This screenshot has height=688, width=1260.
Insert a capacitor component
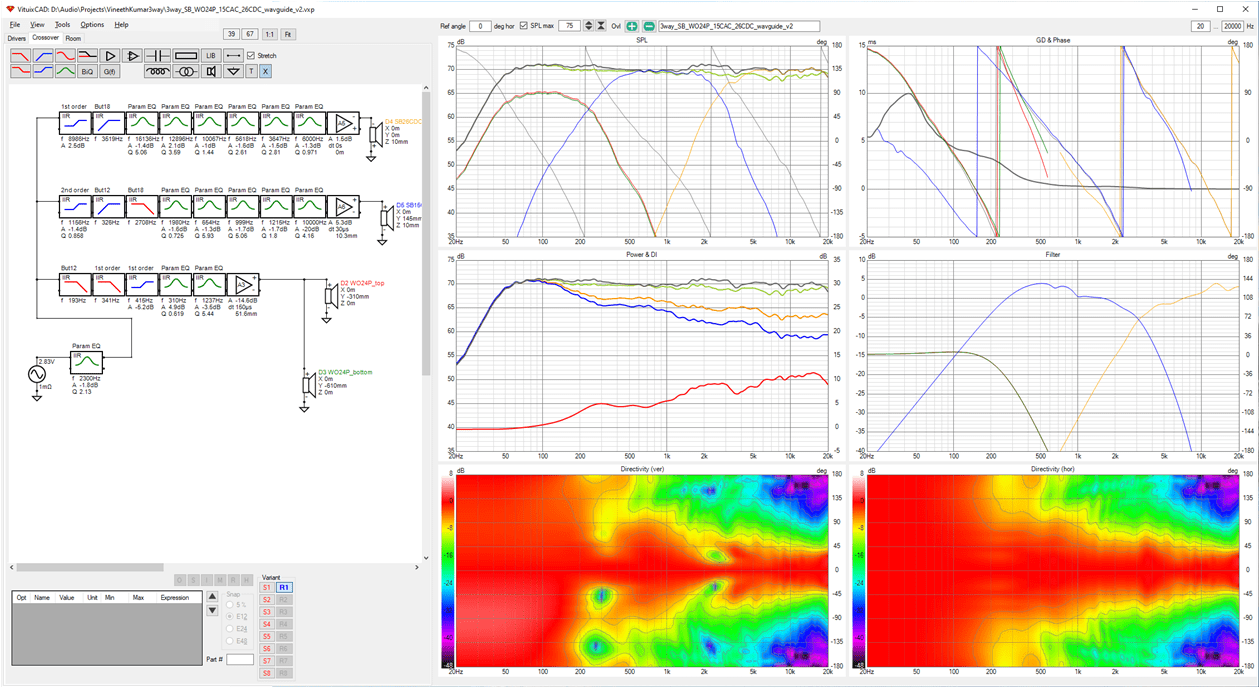point(157,56)
